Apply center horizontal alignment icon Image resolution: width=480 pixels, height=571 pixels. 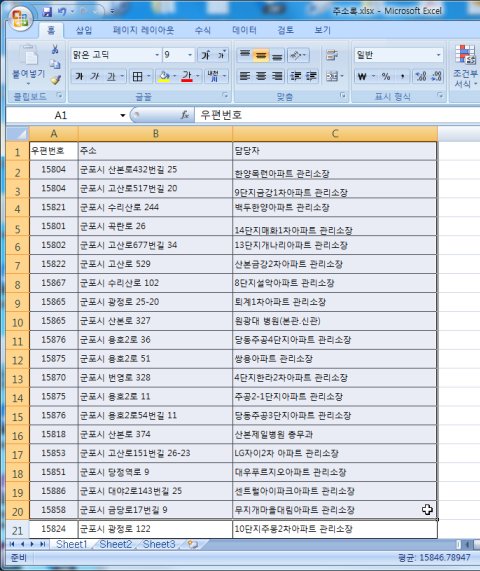click(261, 76)
